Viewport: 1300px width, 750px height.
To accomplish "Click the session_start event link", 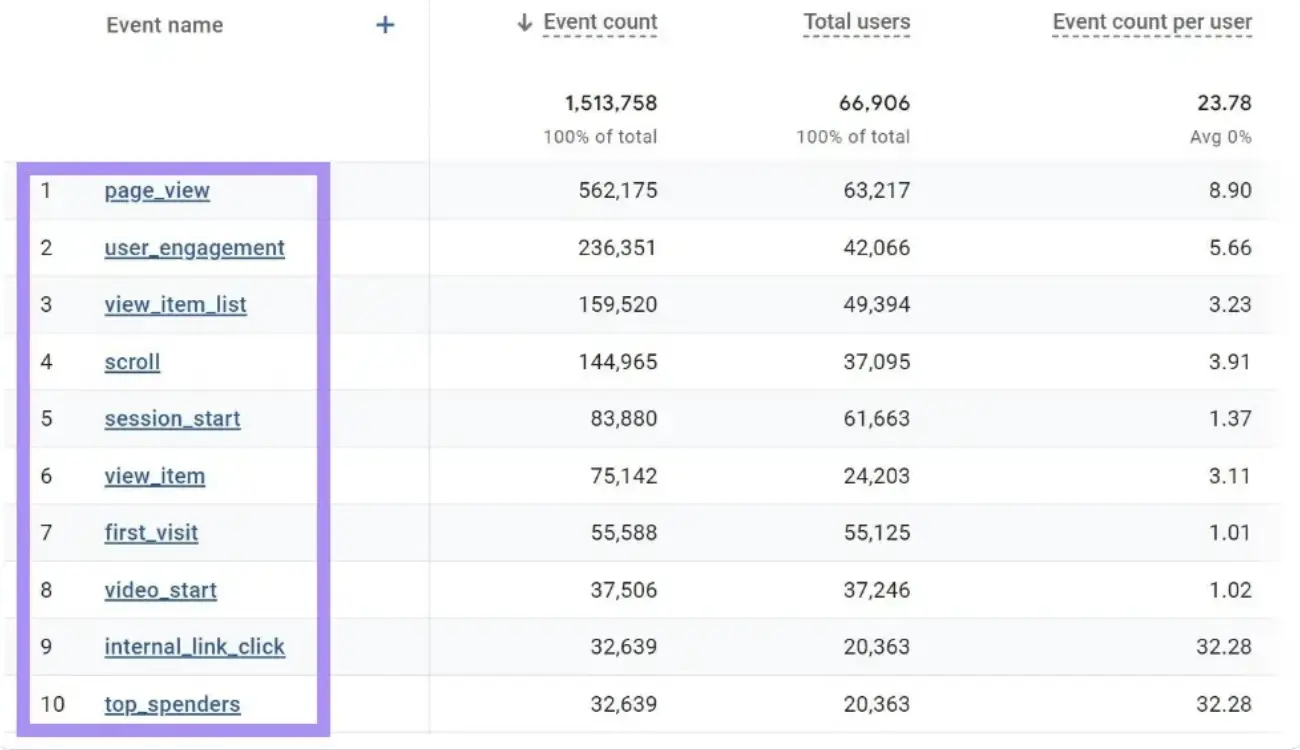I will (172, 419).
